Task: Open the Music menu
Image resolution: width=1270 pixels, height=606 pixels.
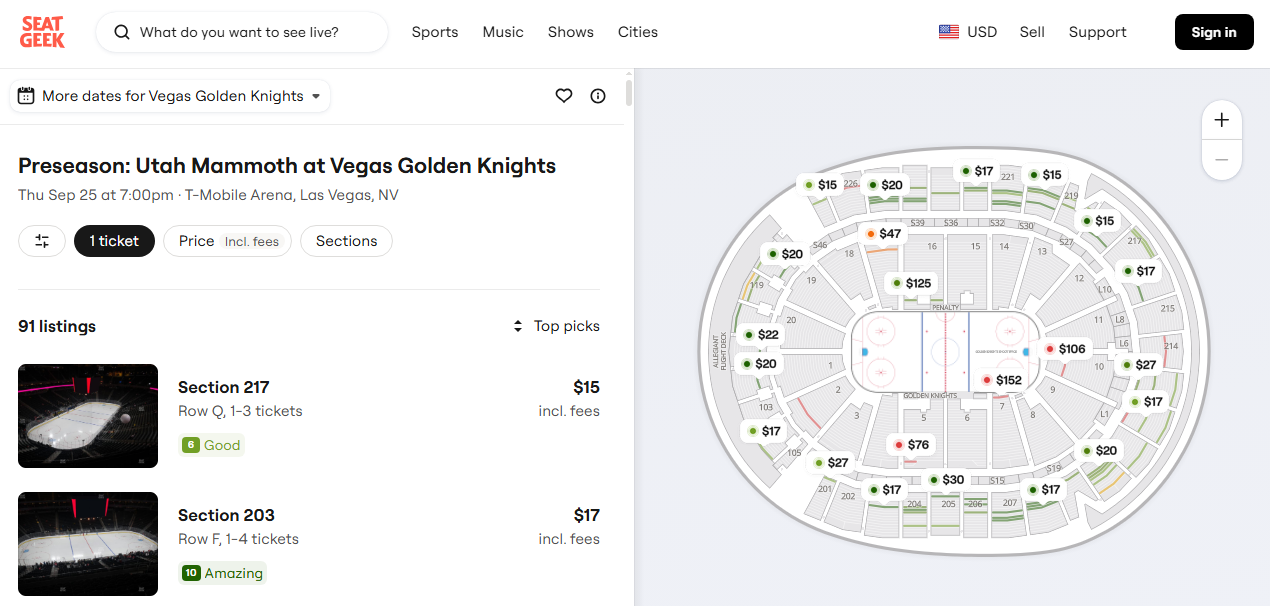Action: [503, 32]
